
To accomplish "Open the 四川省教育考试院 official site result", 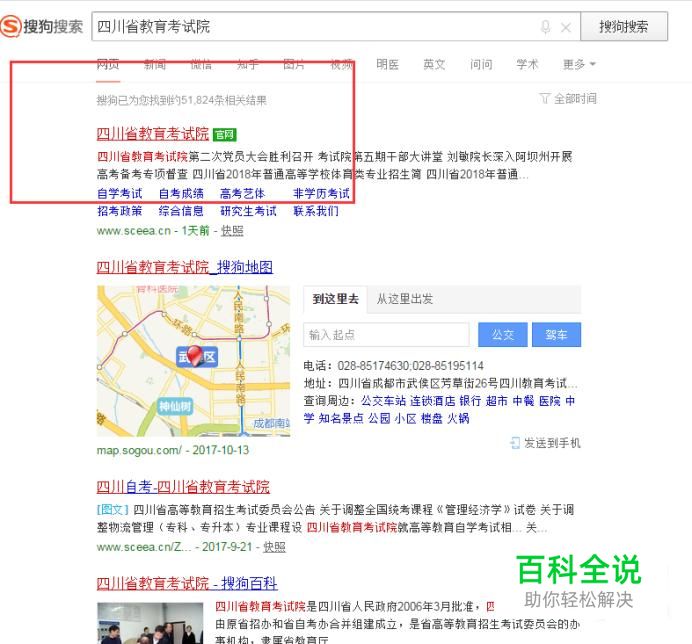I will click(153, 134).
